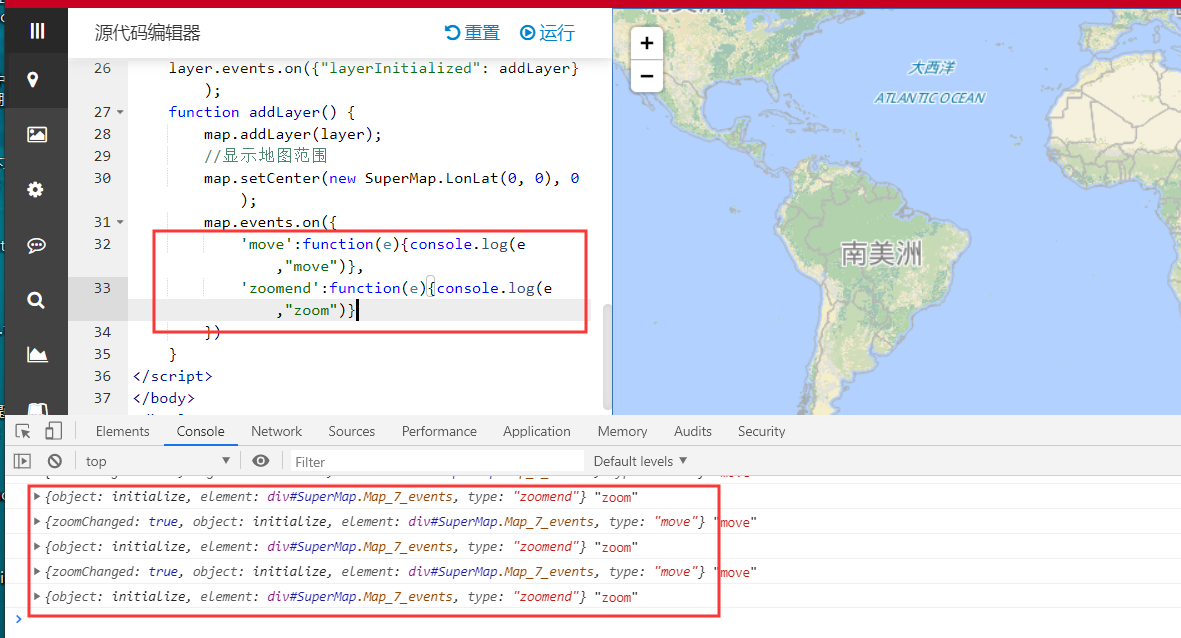Open the area chart icon in sidebar

(x=37, y=354)
